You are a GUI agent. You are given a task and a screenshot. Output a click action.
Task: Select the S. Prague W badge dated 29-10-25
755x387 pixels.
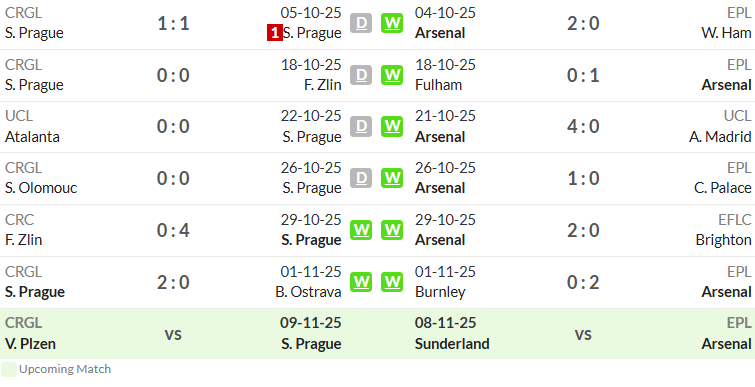coord(361,230)
